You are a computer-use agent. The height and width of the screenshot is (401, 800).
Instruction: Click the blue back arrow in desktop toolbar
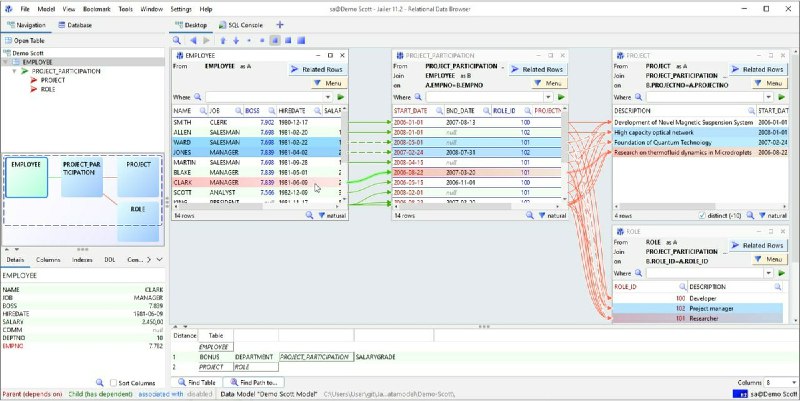(193, 40)
